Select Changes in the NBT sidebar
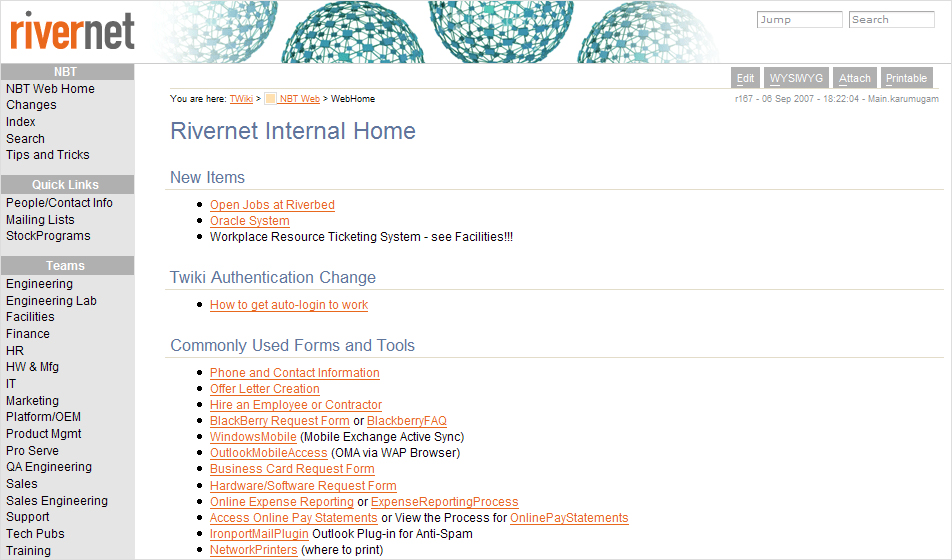Viewport: 952px width, 560px height. tap(31, 105)
